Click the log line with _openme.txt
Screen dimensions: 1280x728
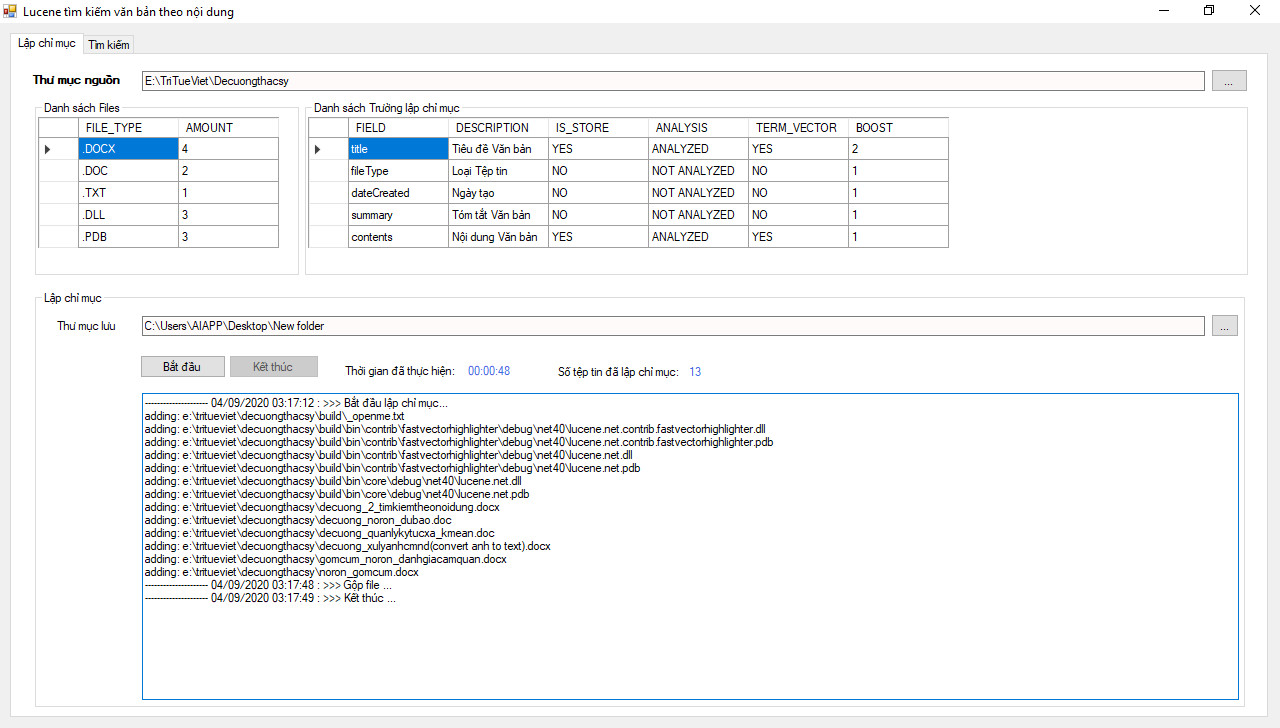[275, 416]
